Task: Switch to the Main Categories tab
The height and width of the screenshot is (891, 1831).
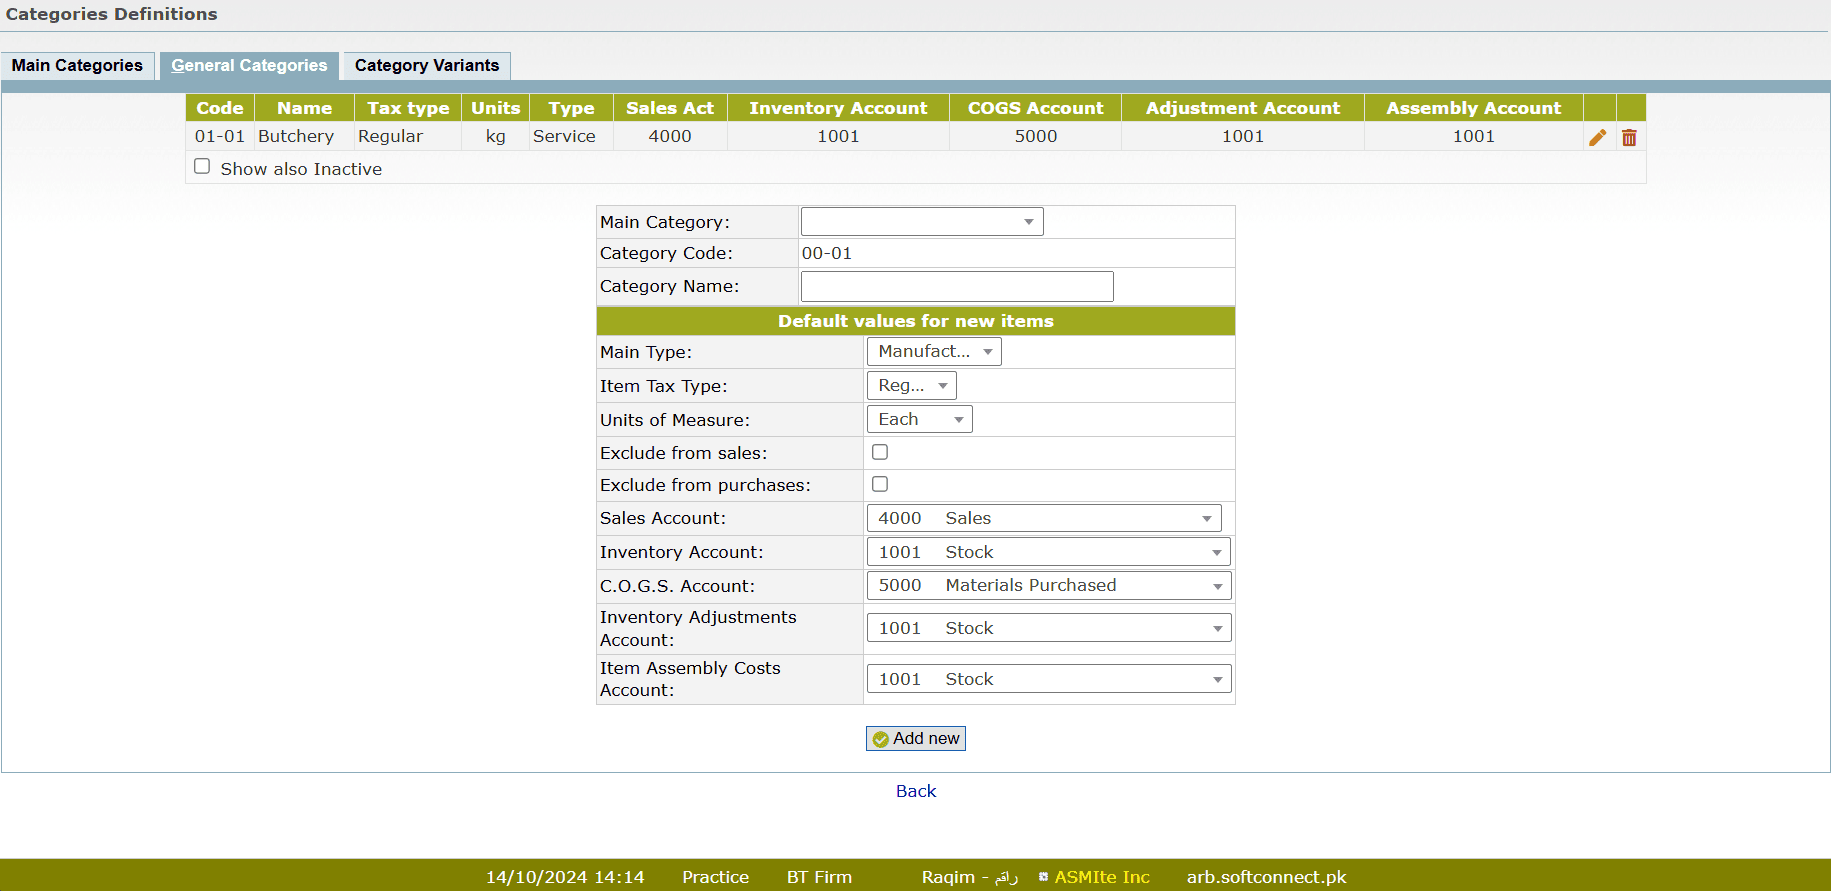Action: click(x=77, y=66)
